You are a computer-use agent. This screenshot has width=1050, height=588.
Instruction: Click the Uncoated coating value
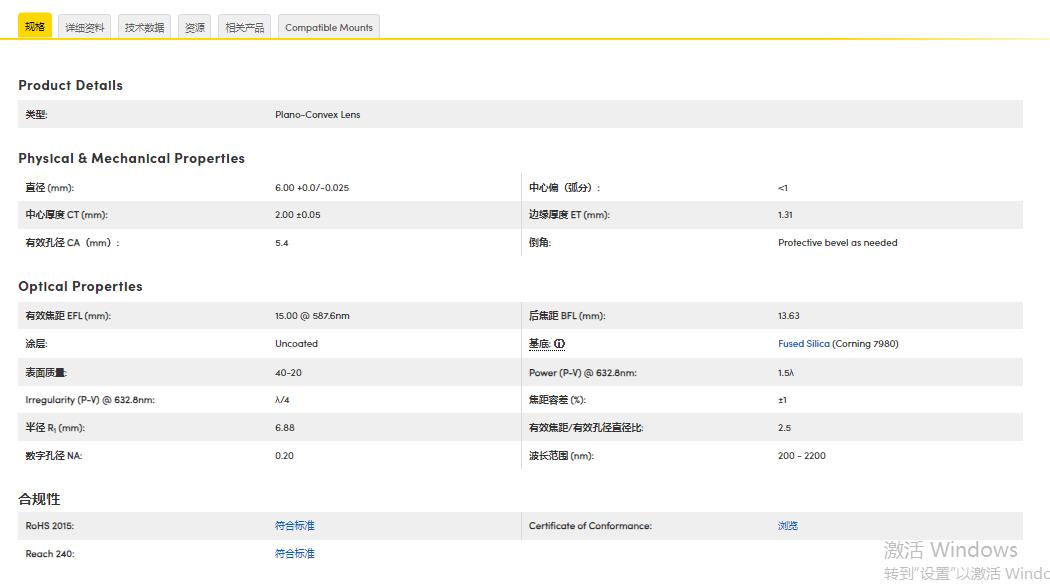click(297, 344)
